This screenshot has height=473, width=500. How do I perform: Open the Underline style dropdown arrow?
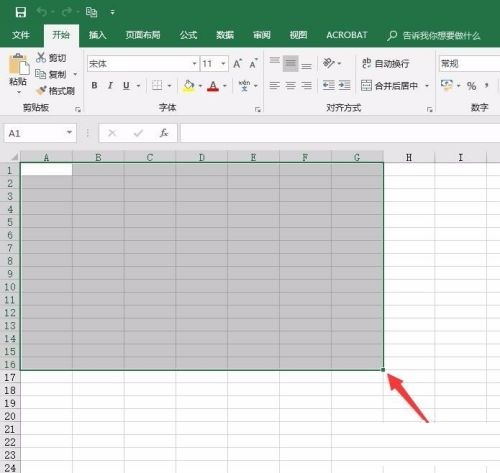click(138, 86)
